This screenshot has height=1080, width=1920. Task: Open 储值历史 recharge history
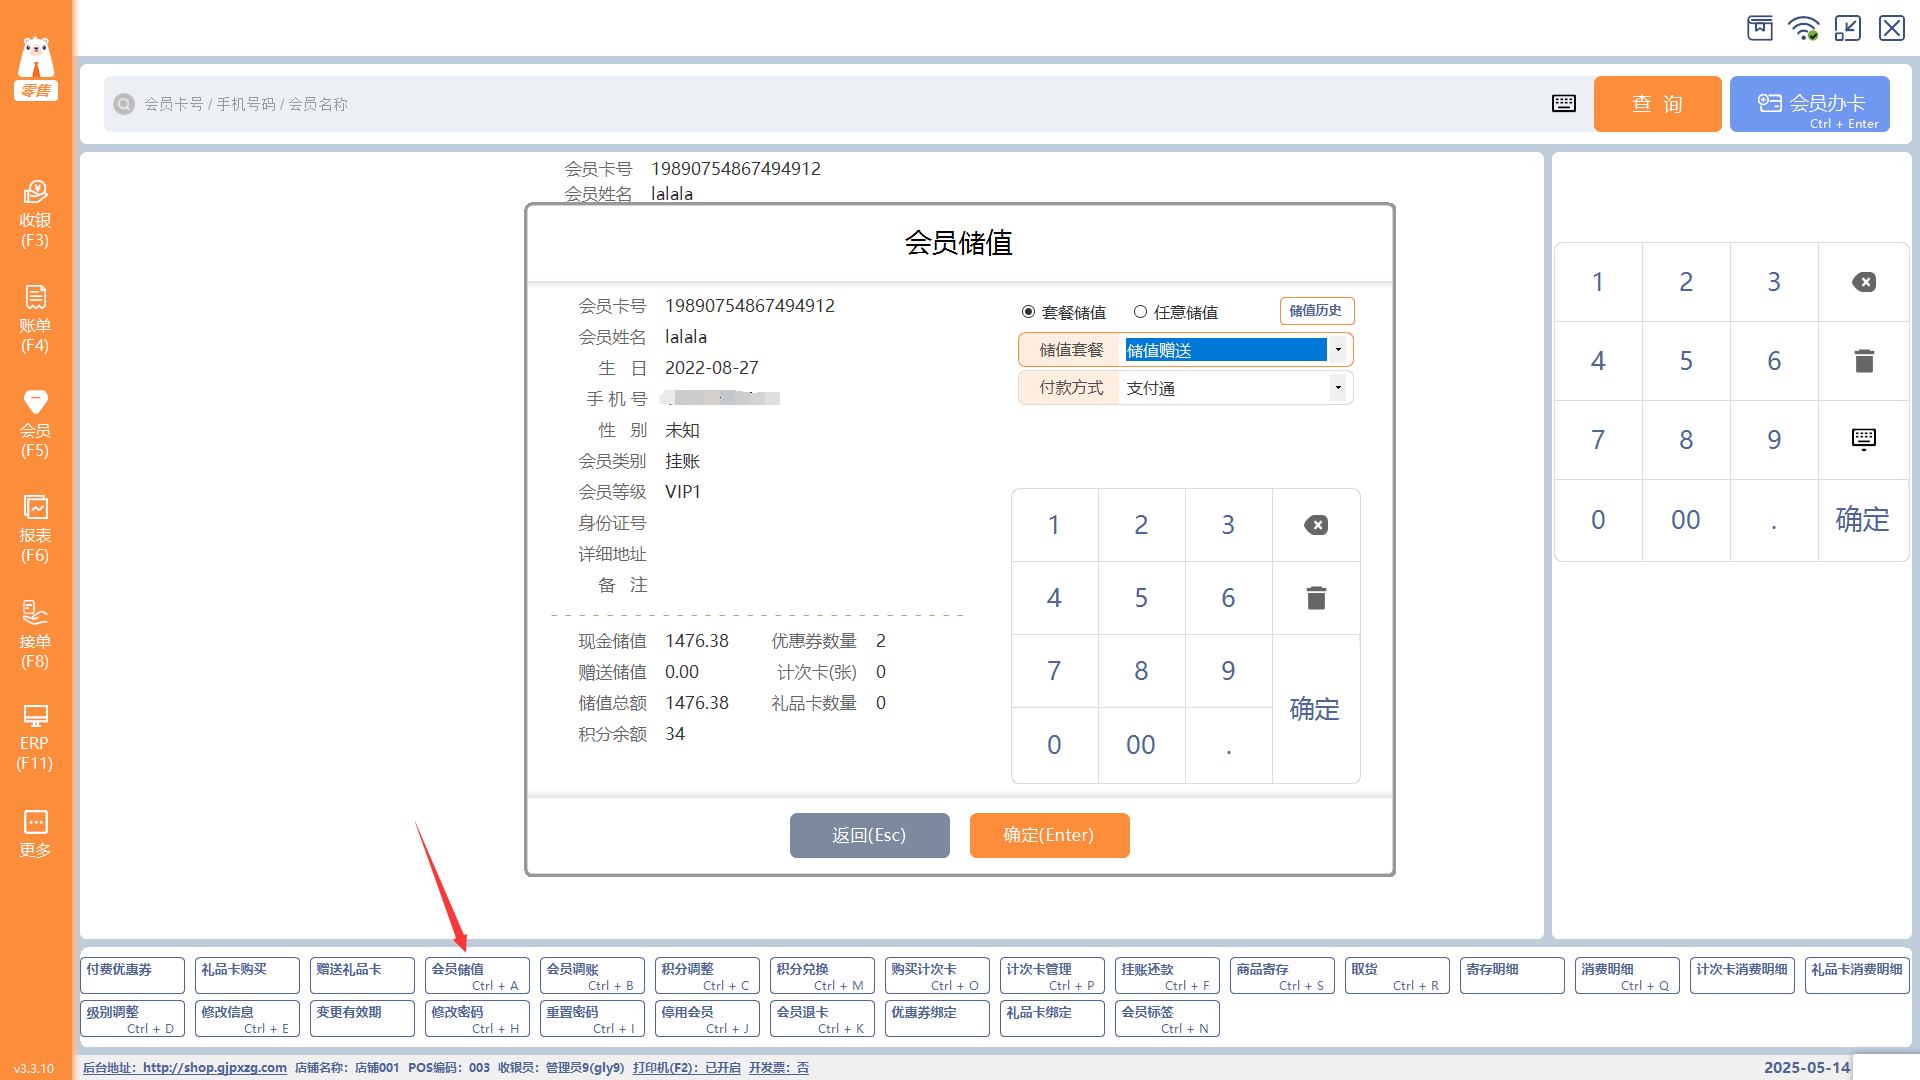click(x=1316, y=311)
